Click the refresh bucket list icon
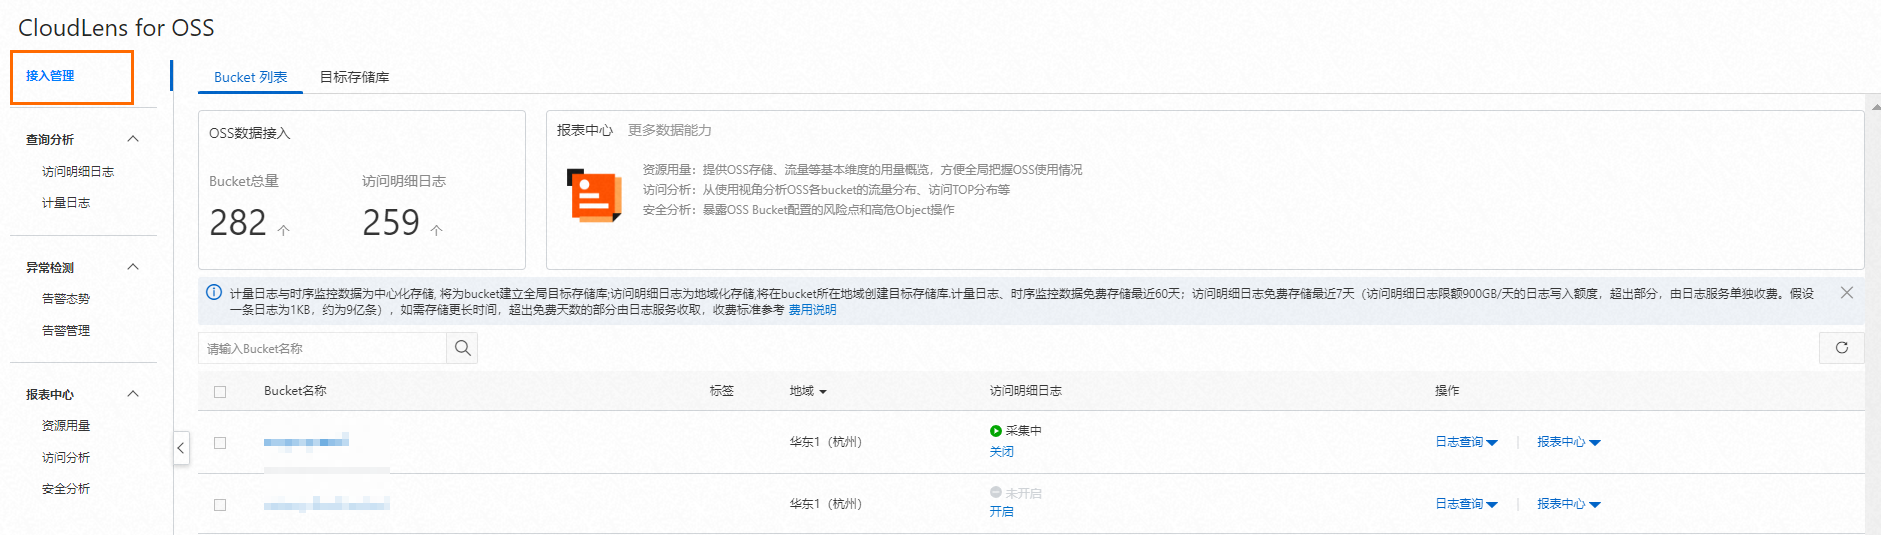Viewport: 1881px width, 535px height. tap(1841, 348)
